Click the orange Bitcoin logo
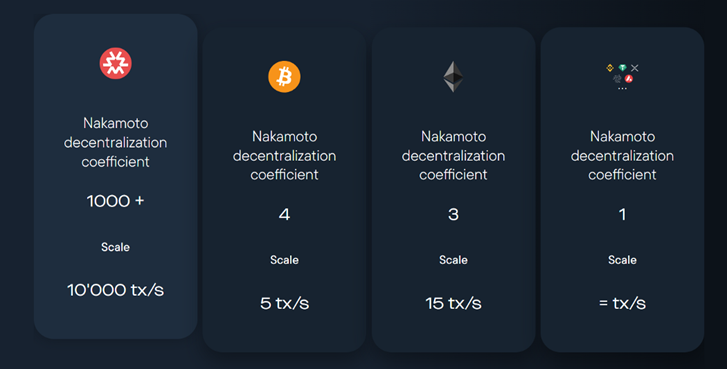This screenshot has width=727, height=369. click(x=284, y=76)
